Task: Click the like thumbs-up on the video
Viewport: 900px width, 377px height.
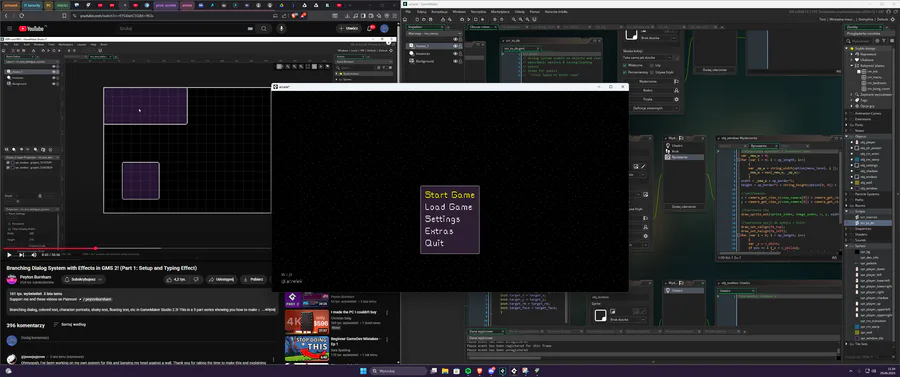Action: pyautogui.click(x=176, y=279)
